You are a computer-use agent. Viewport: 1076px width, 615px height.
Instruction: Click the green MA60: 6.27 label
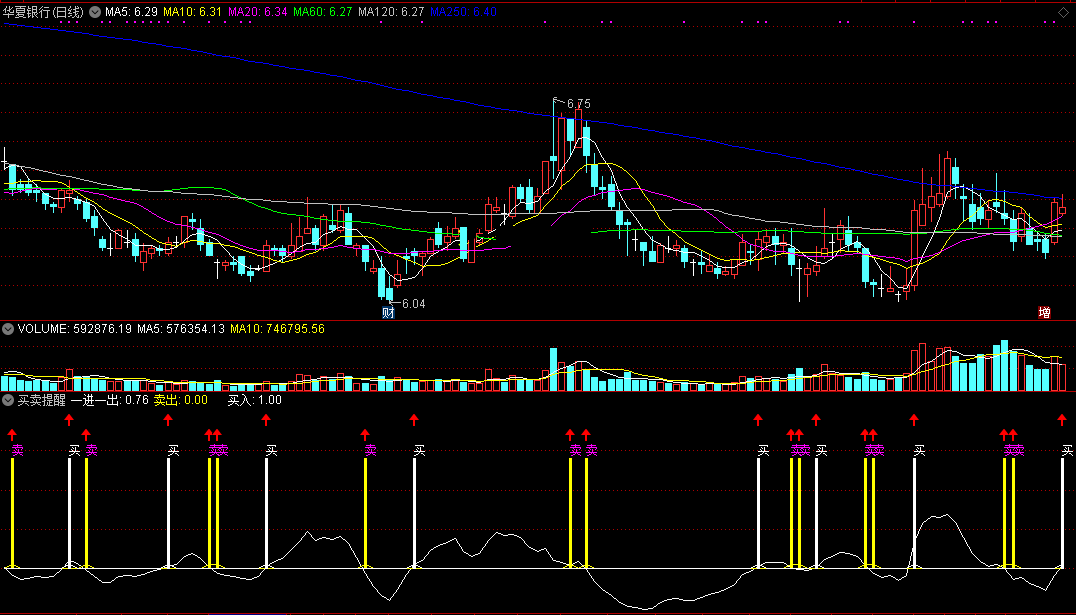323,12
